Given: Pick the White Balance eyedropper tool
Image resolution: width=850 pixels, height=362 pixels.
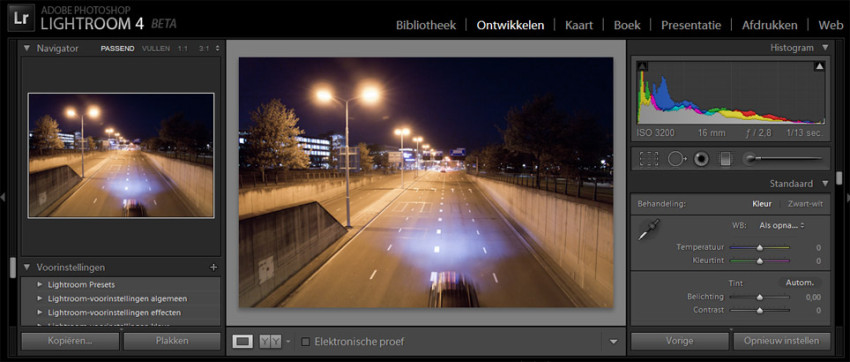Looking at the screenshot, I should (649, 230).
